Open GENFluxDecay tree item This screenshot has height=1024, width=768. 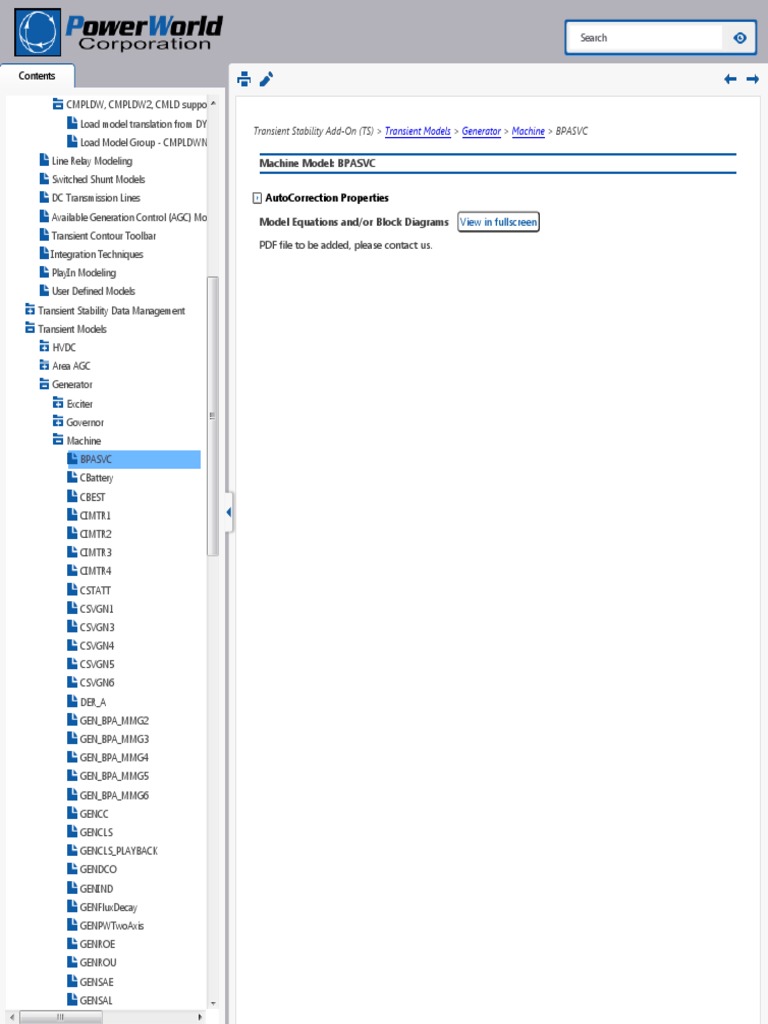coord(108,906)
